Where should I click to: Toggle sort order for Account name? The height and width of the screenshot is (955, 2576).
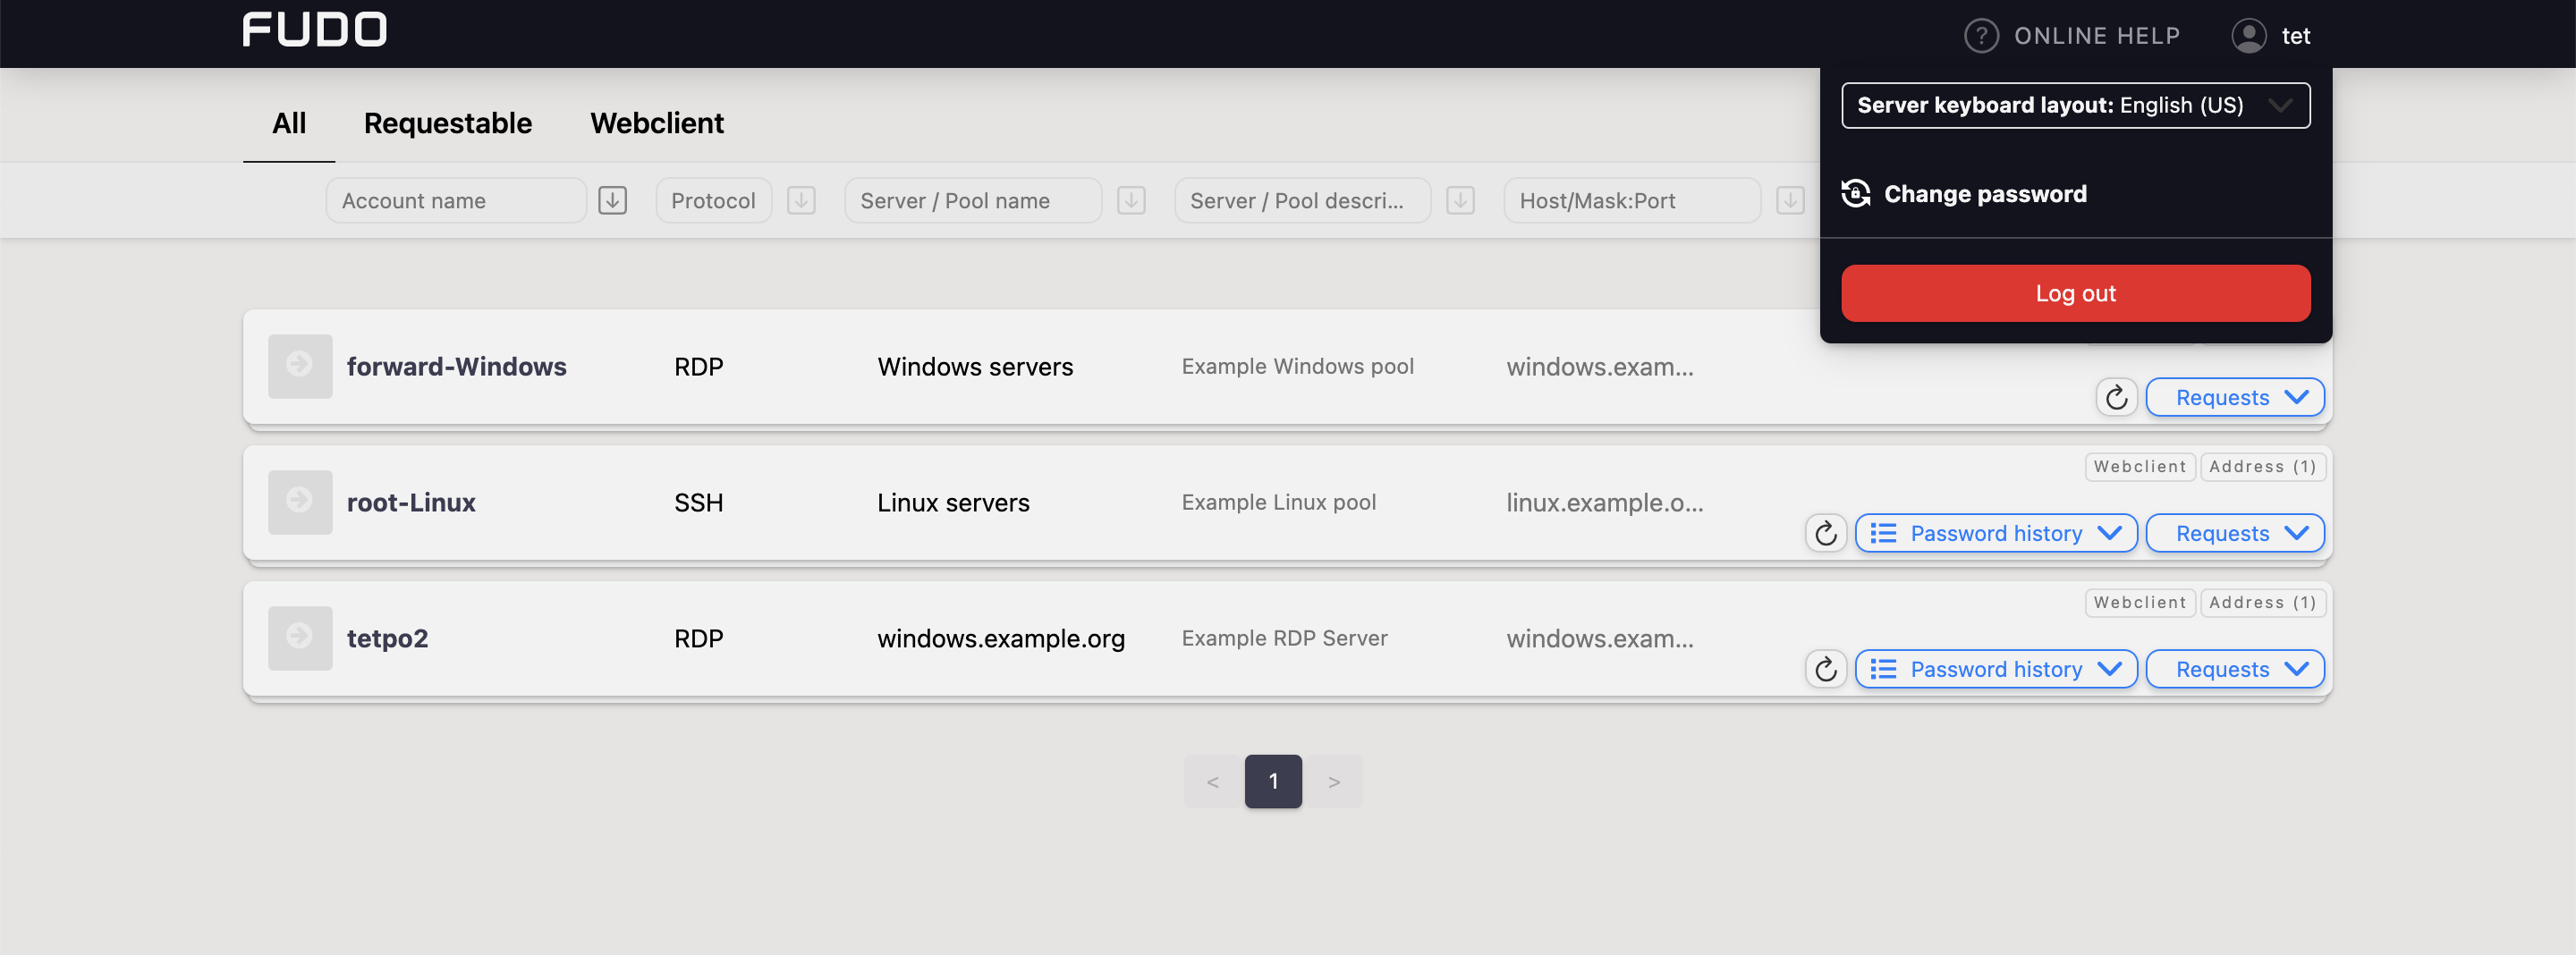coord(612,200)
